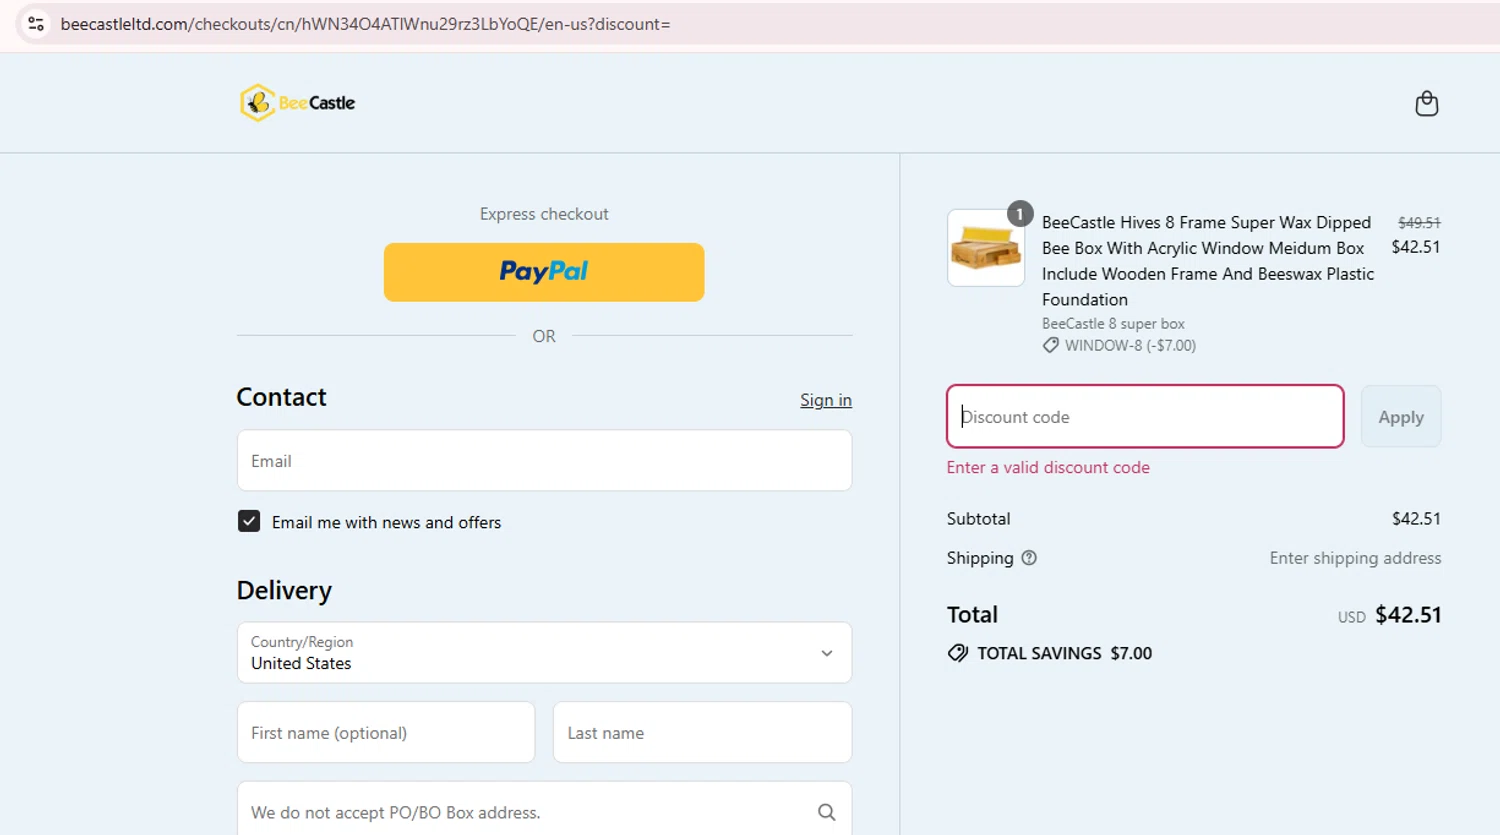Click the Last name field
Screen dimensions: 1500x835
pyautogui.click(x=702, y=732)
